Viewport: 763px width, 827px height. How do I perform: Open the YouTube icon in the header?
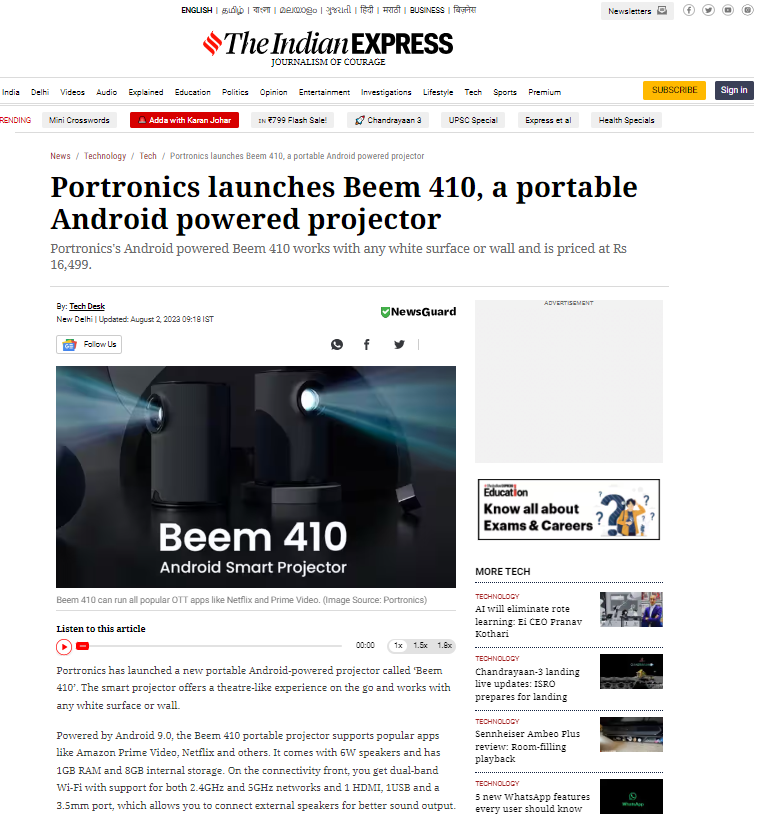[728, 10]
